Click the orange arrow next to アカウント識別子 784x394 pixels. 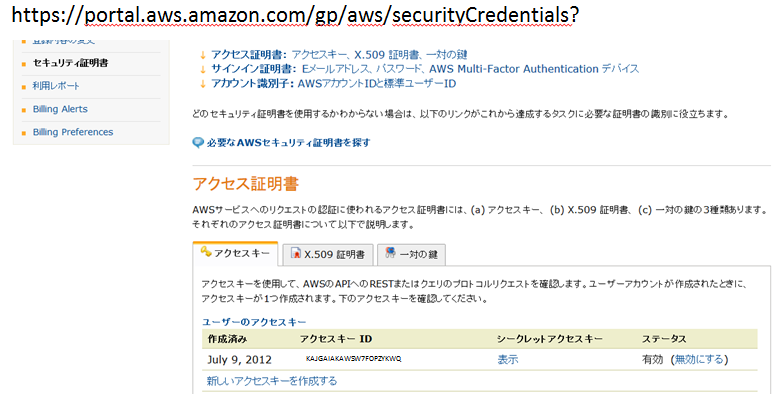tap(203, 84)
